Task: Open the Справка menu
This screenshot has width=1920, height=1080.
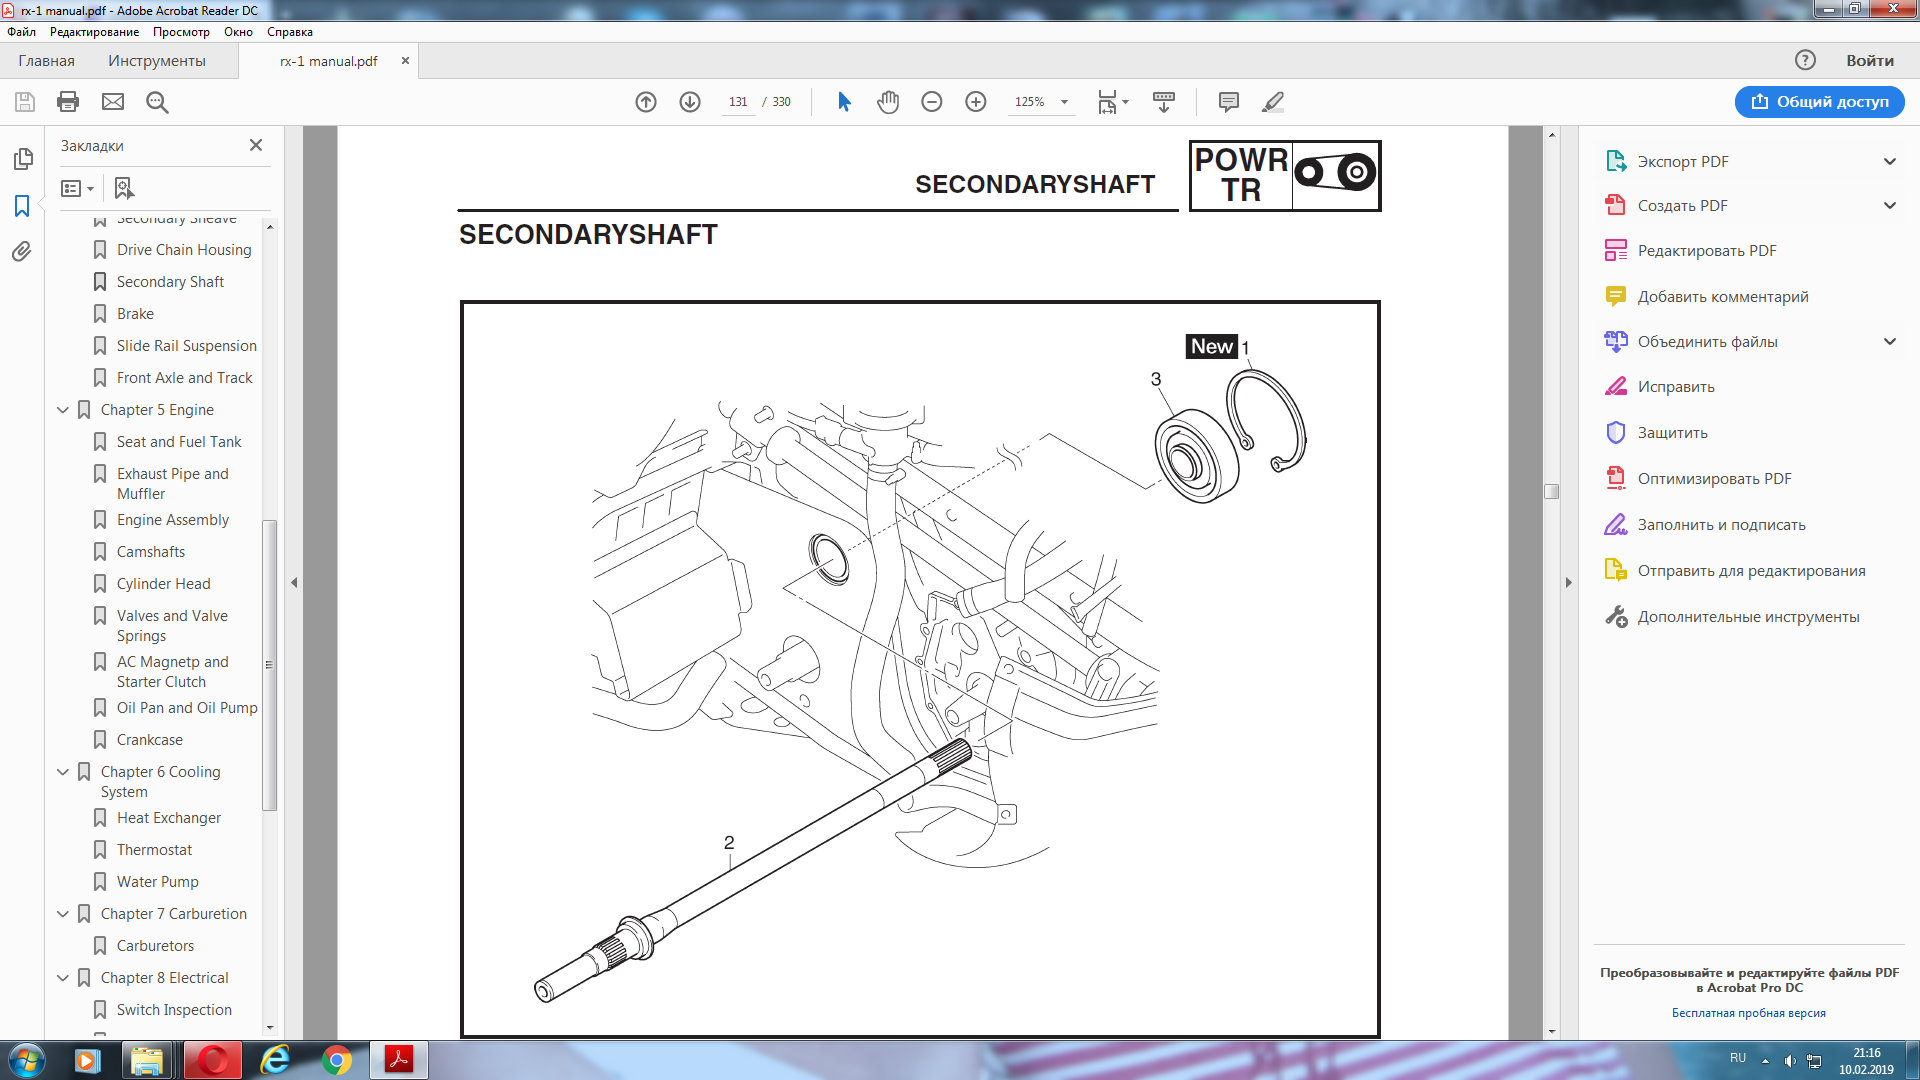Action: 290,32
